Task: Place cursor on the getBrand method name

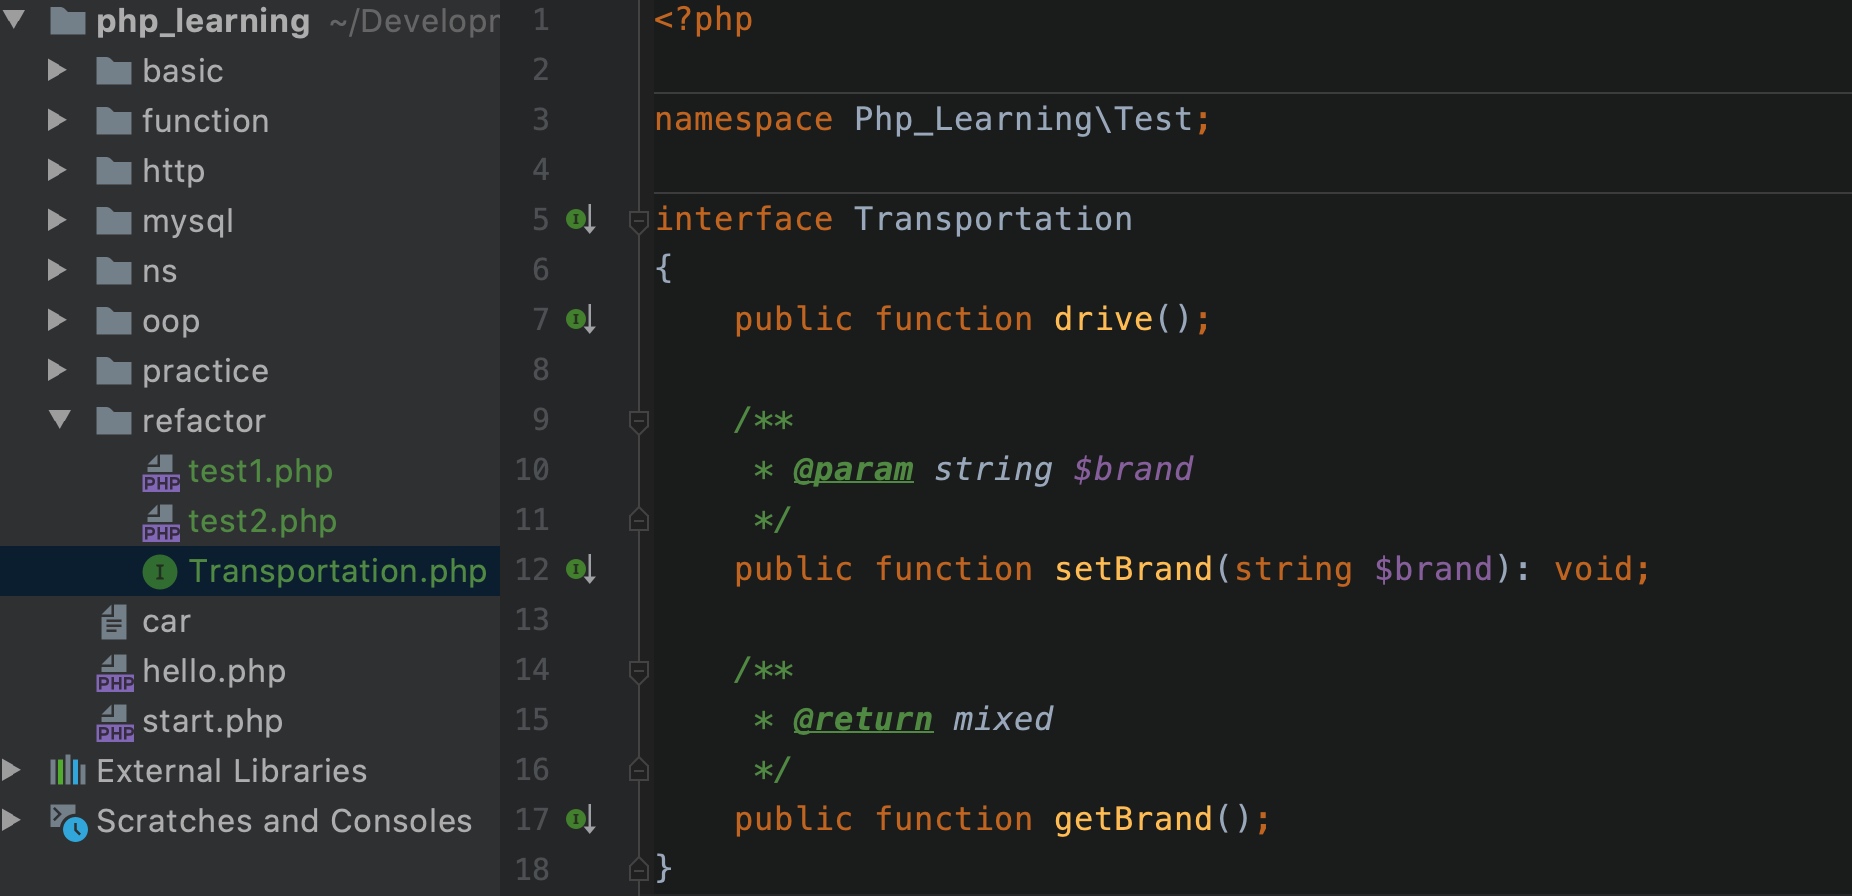Action: tap(1133, 820)
